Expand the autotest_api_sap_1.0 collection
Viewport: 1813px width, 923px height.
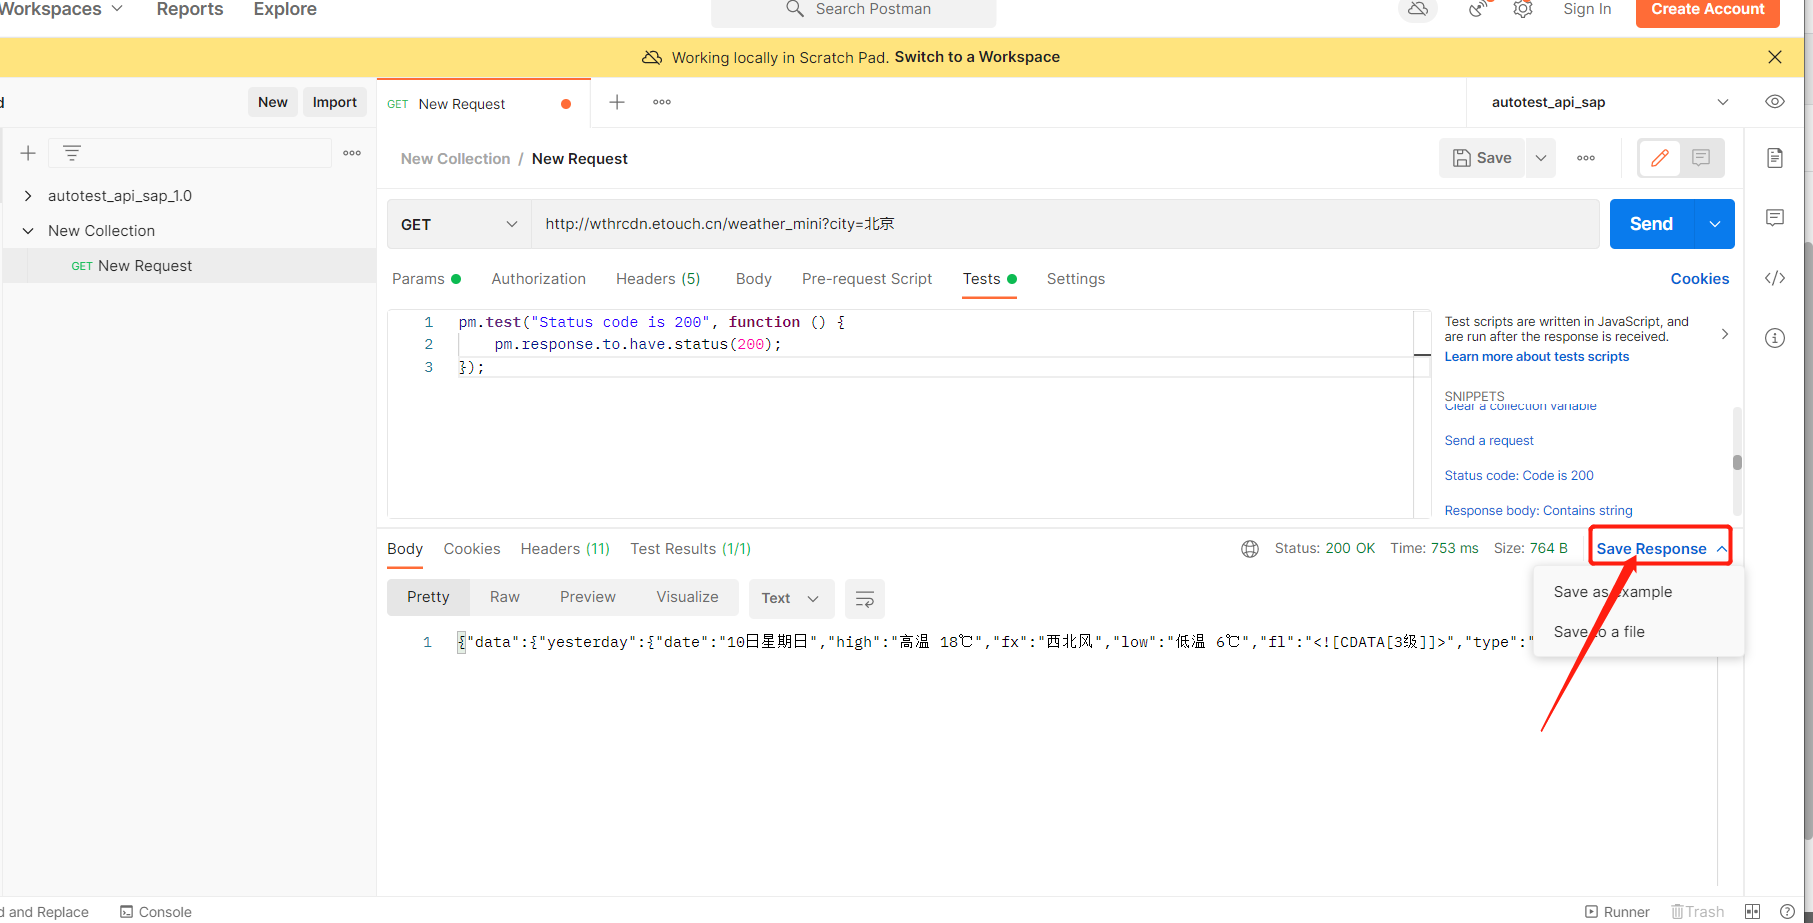[x=28, y=196]
